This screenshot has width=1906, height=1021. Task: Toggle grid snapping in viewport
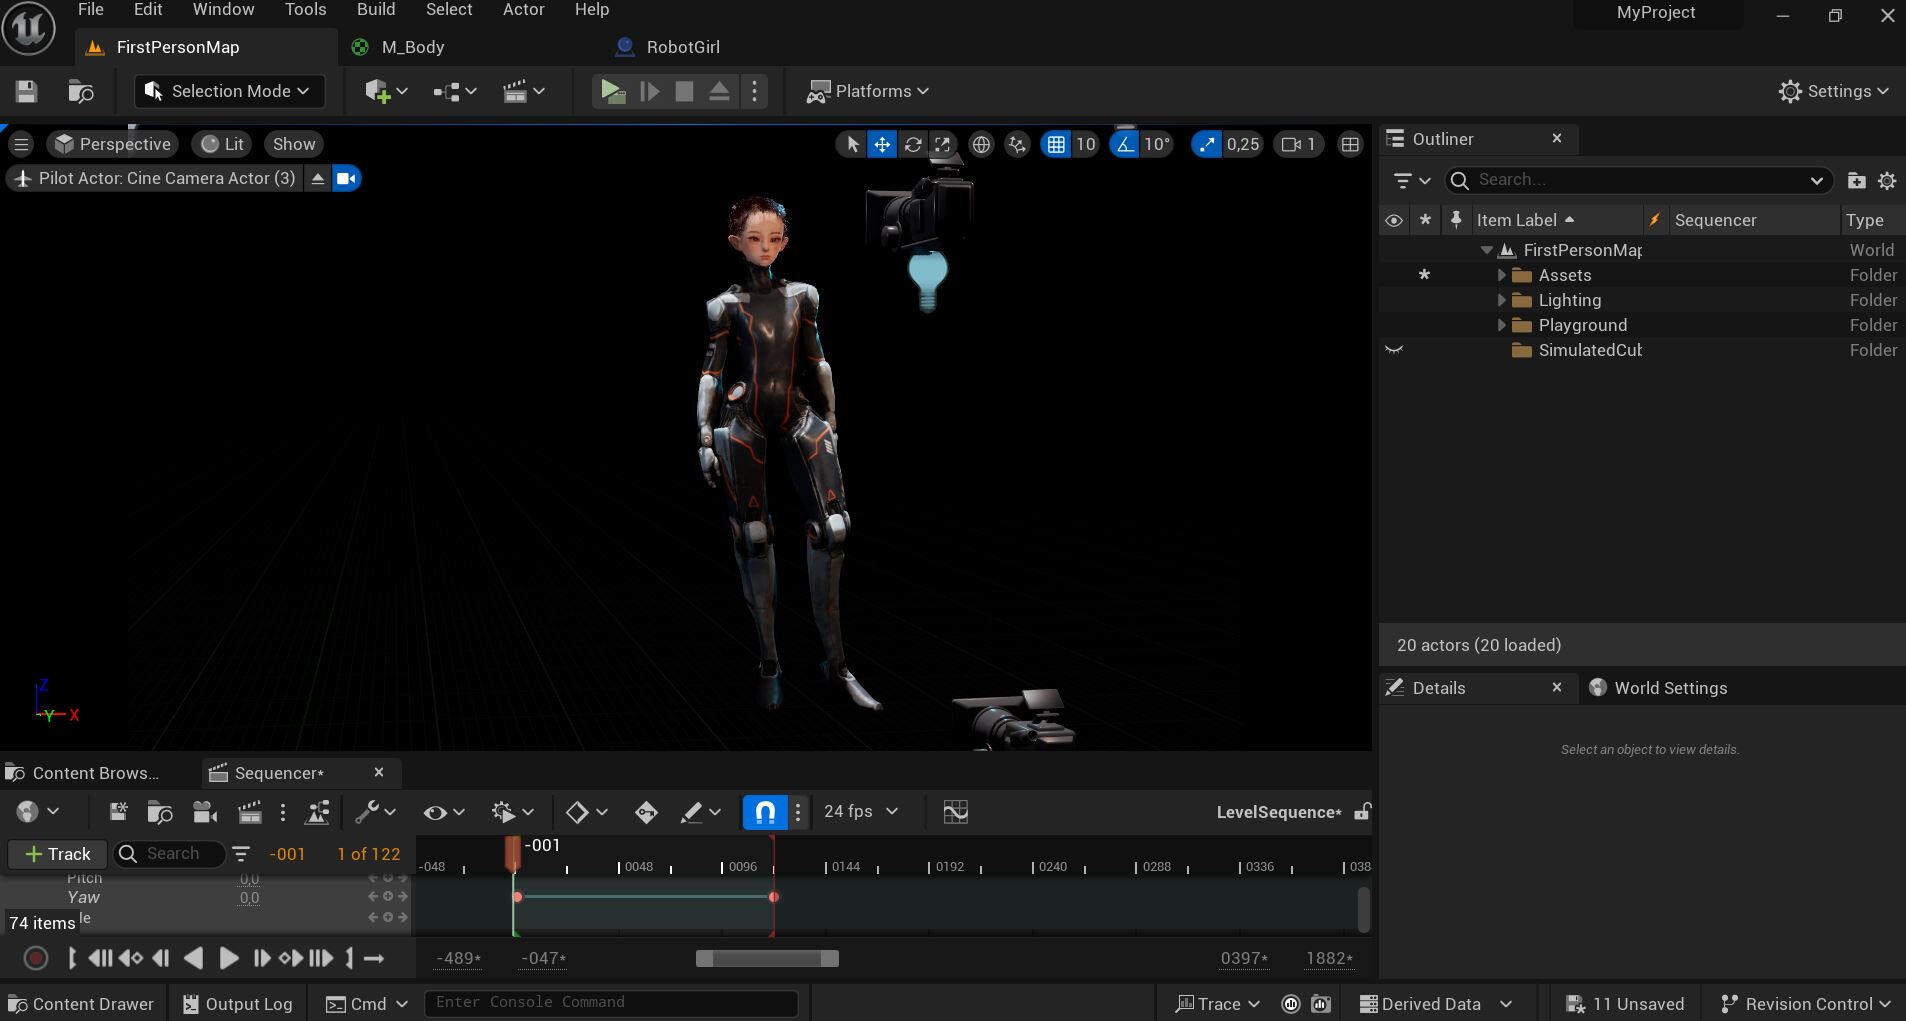pos(1056,144)
